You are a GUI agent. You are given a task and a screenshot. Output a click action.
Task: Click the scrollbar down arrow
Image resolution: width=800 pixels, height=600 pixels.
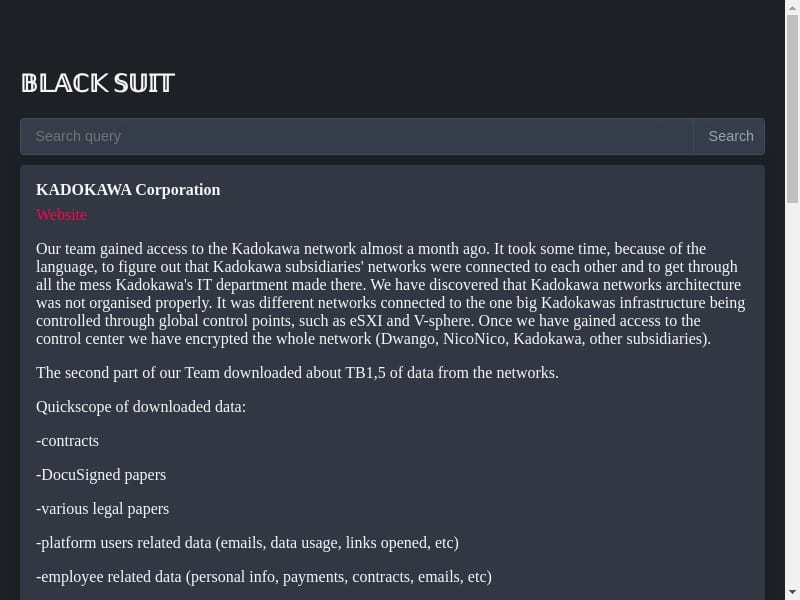click(x=792, y=593)
